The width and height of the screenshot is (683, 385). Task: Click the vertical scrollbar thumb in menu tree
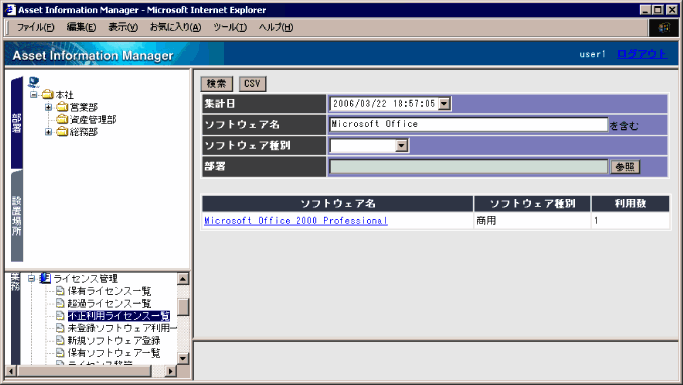183,307
